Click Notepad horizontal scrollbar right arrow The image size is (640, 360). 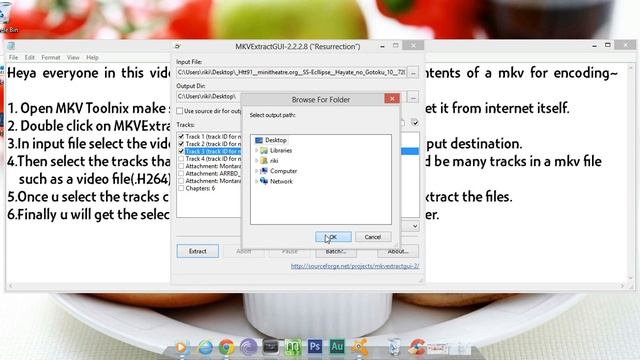(622, 286)
